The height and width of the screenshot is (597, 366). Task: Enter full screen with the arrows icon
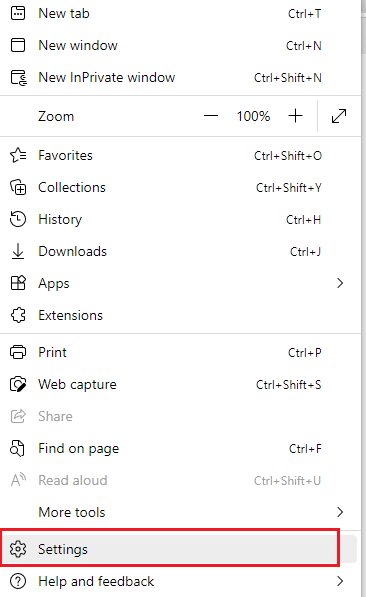pos(339,116)
